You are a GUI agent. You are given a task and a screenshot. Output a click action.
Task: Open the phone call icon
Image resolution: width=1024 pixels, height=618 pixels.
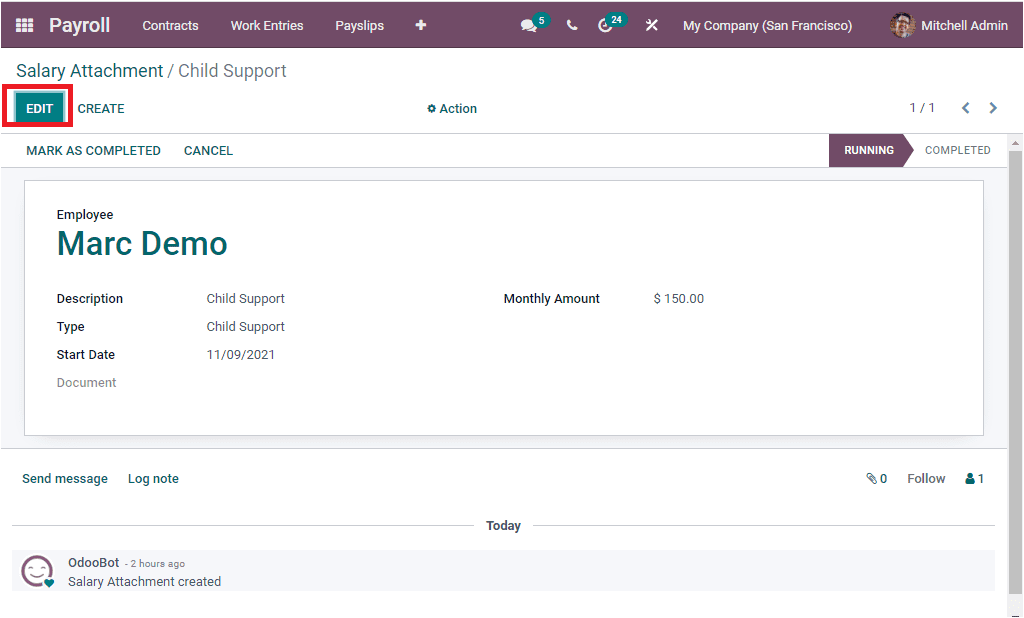571,25
